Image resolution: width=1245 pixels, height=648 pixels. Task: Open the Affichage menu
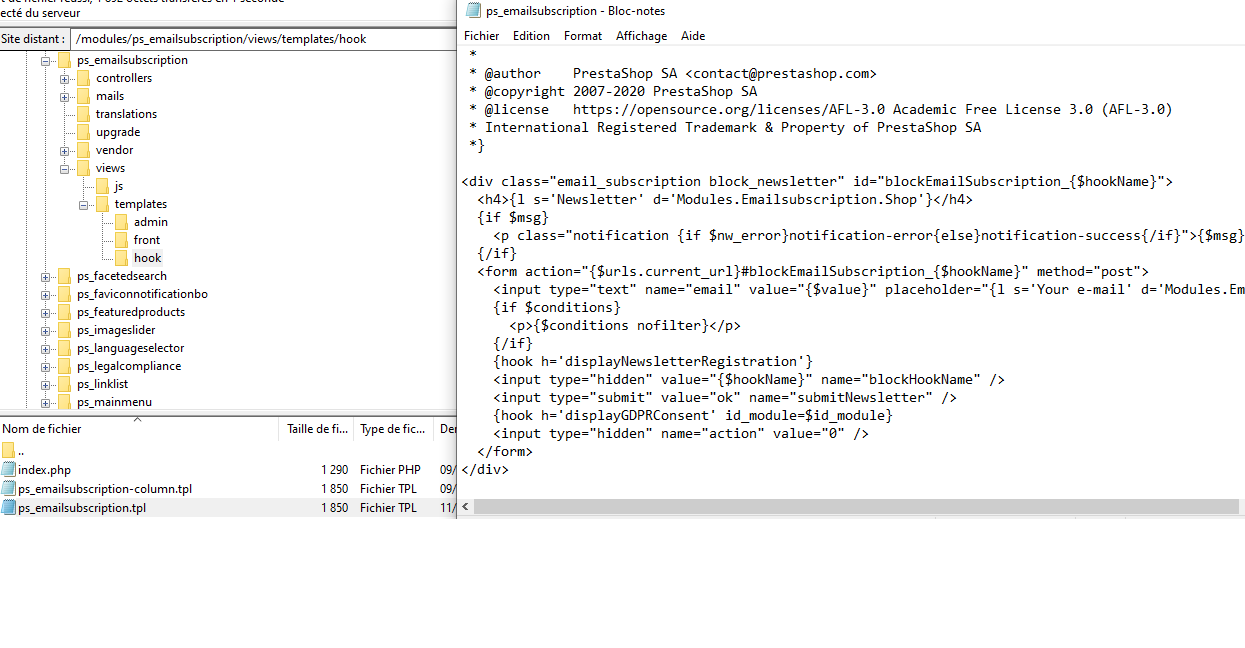pos(641,36)
